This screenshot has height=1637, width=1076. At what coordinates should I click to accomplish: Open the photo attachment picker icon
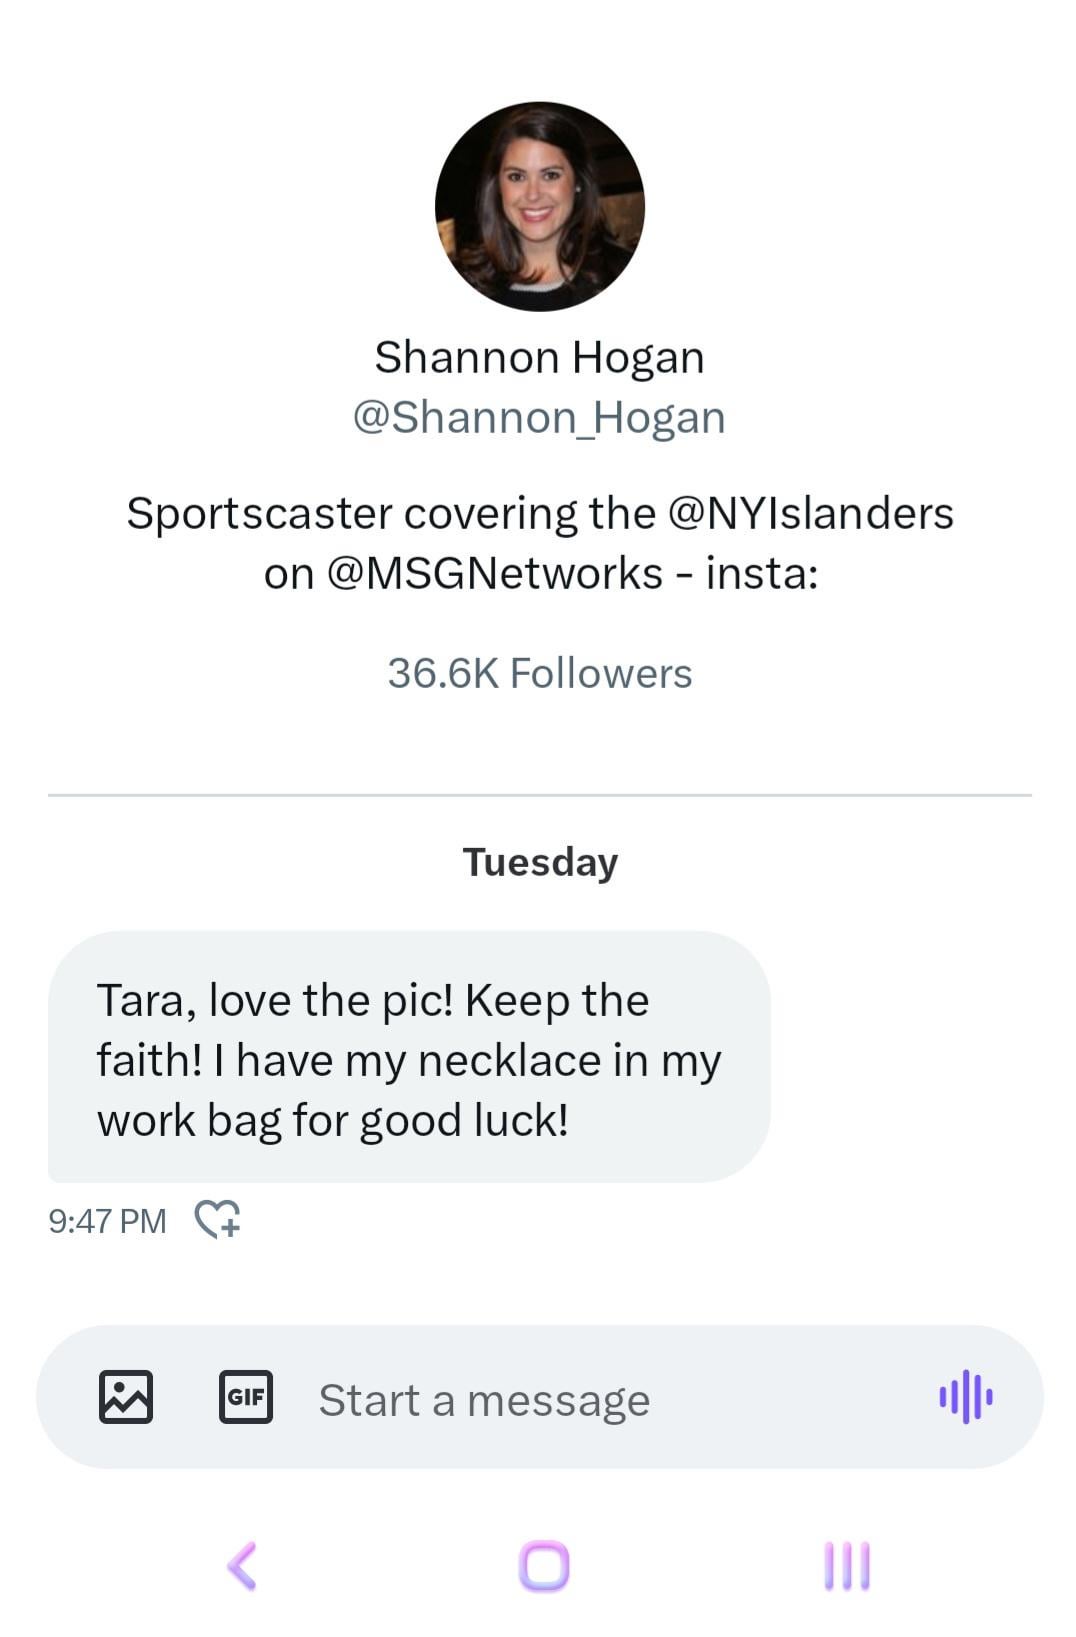126,1397
